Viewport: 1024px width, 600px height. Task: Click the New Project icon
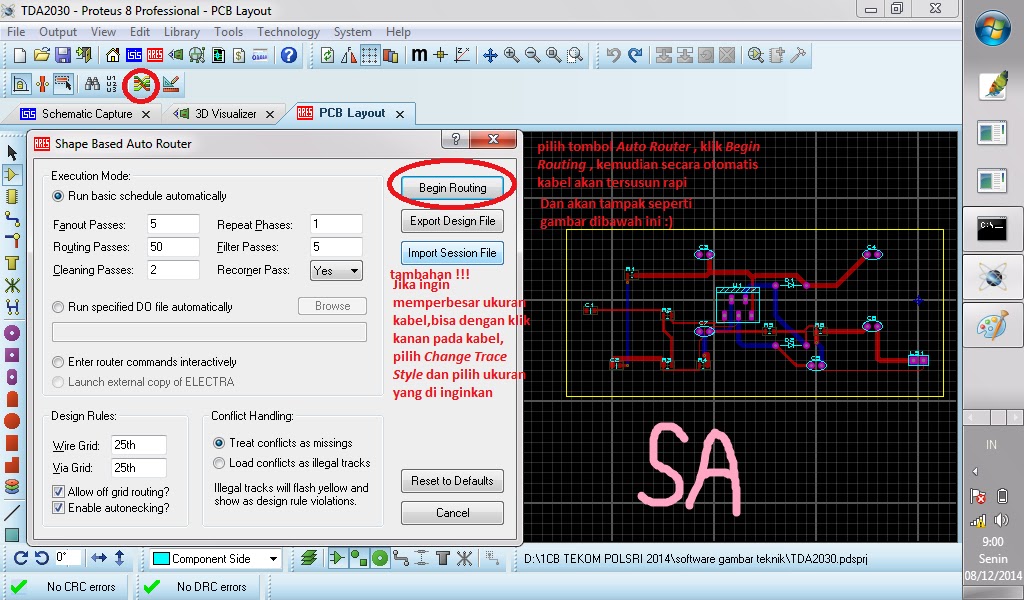[20, 55]
